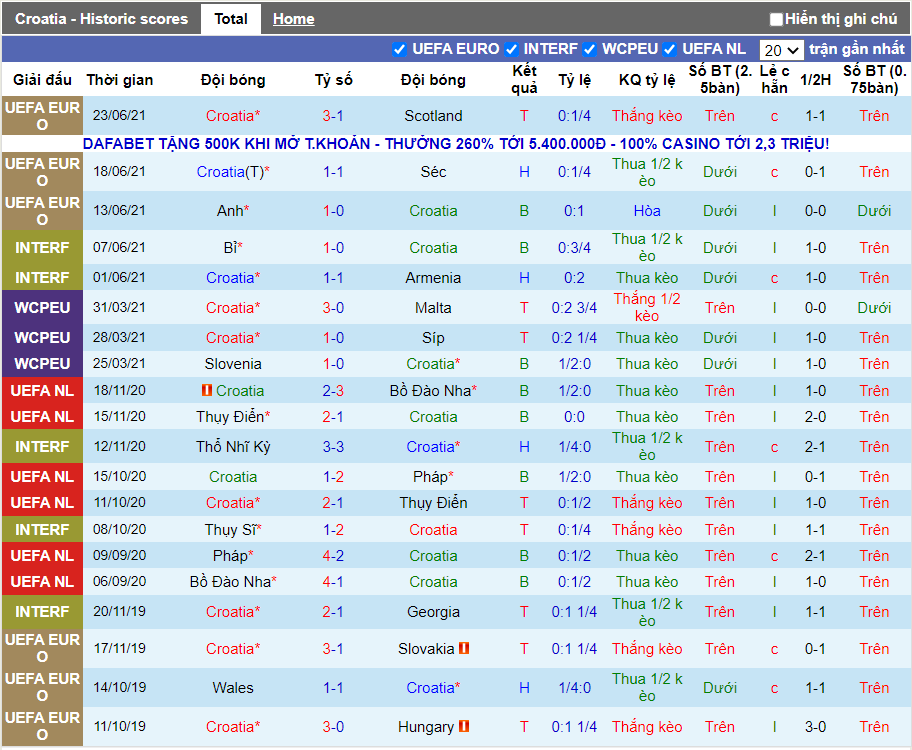The width and height of the screenshot is (912, 750).
Task: Open the 2-3 score against Bồ Đào Nha
Action: point(333,391)
